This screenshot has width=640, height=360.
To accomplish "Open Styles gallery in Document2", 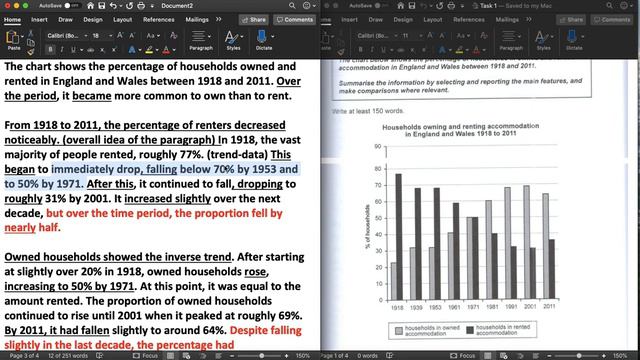I will click(233, 40).
